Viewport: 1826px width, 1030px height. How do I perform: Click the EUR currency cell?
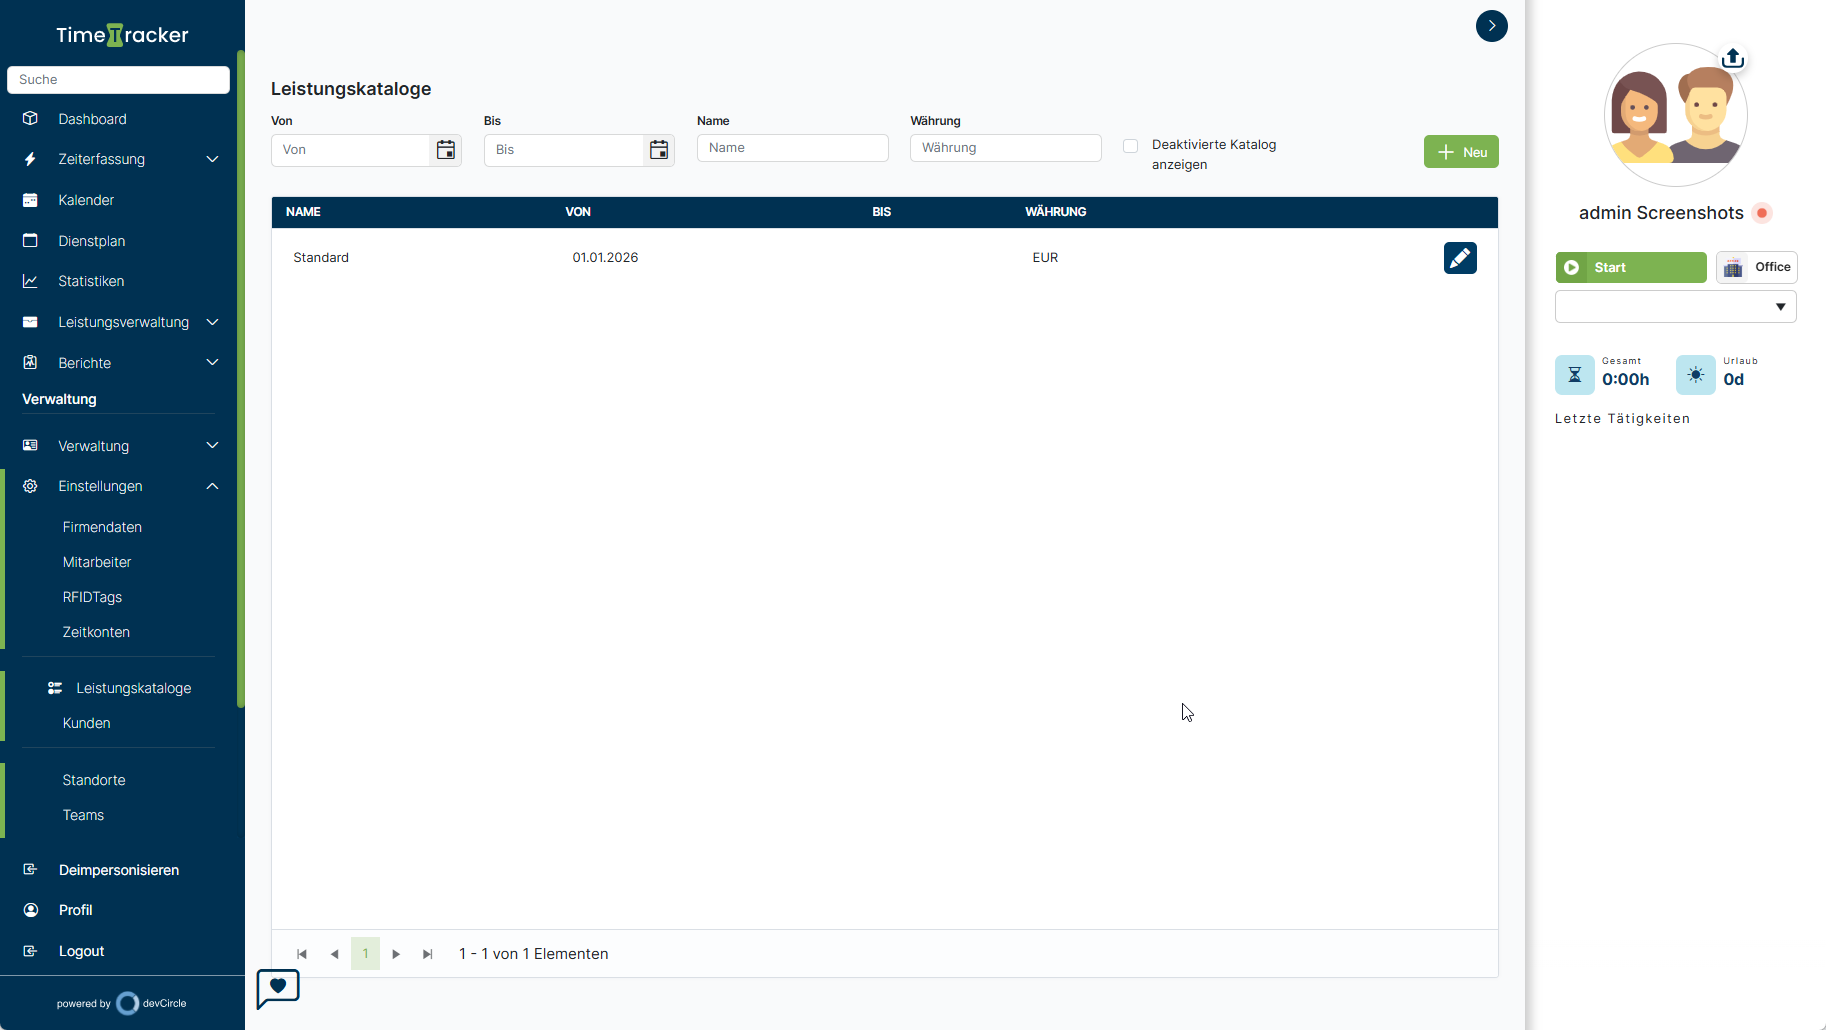[x=1045, y=258]
